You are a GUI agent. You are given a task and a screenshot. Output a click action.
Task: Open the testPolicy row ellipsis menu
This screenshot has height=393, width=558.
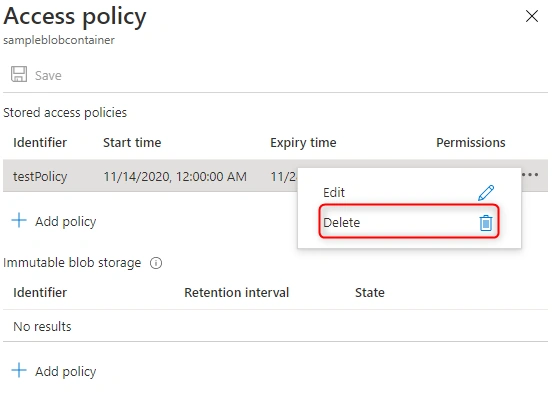click(x=530, y=175)
